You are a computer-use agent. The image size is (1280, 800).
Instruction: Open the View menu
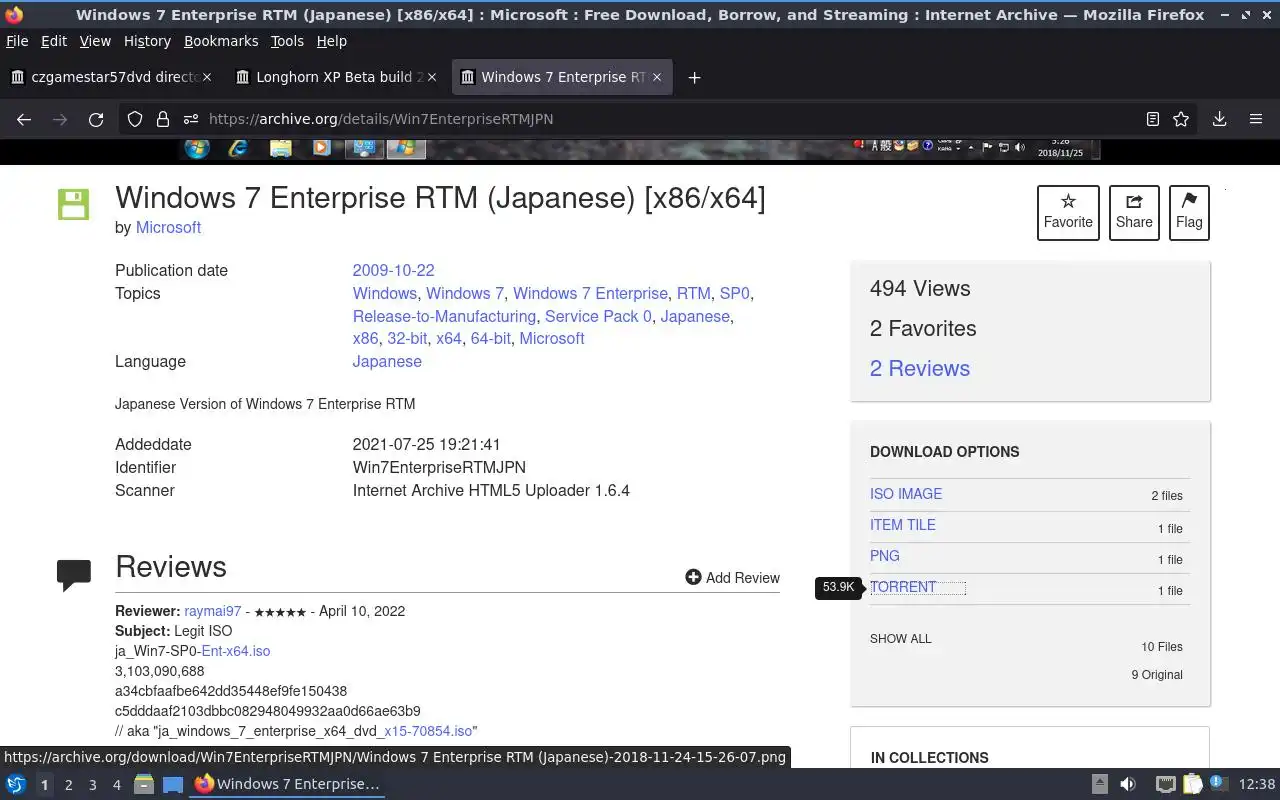95,41
